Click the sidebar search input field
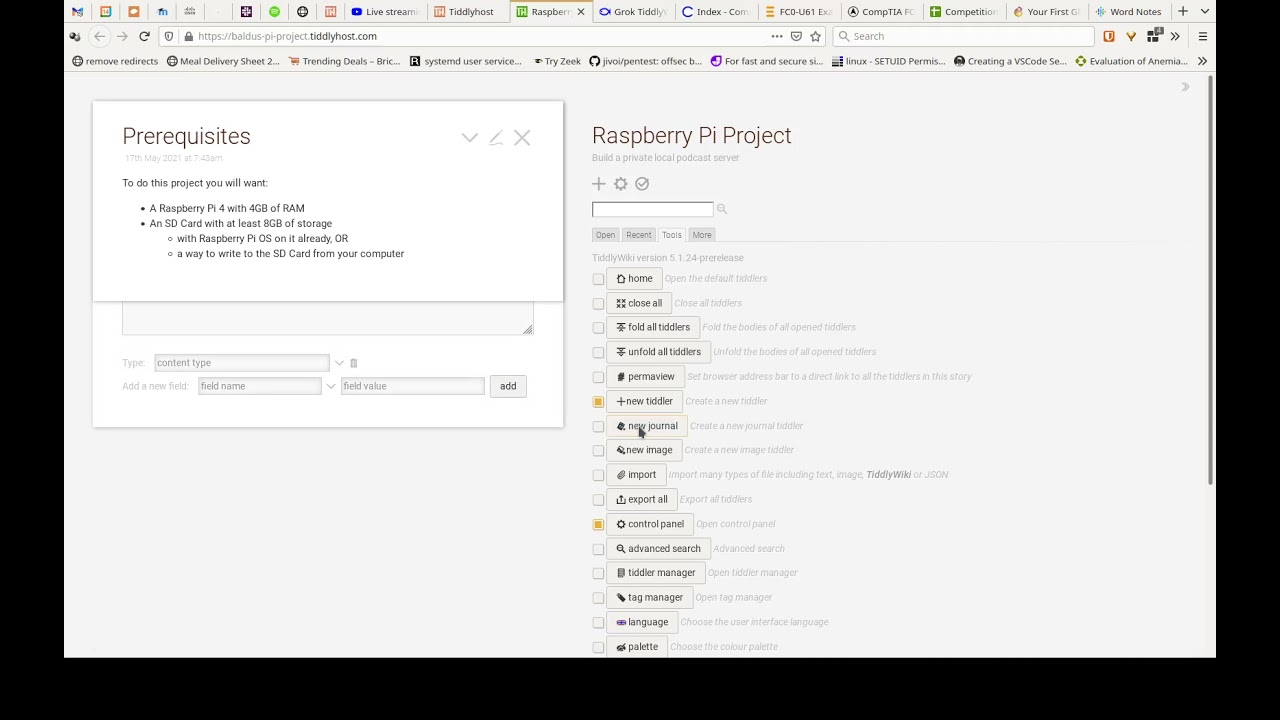Viewport: 1280px width, 720px height. (652, 209)
